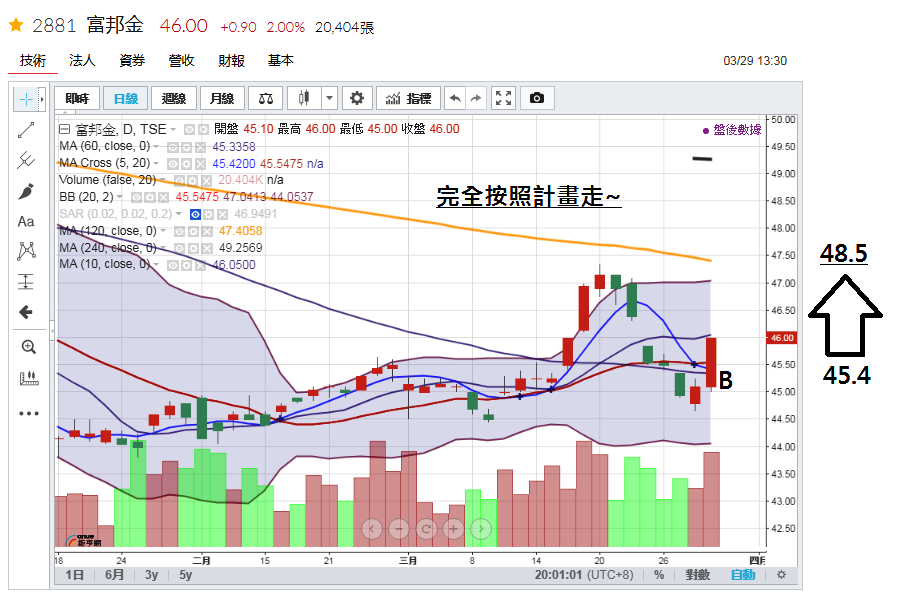Viewport: 900px width, 600px height.
Task: Toggle visibility of MA (120, close, 0)
Action: point(180,231)
